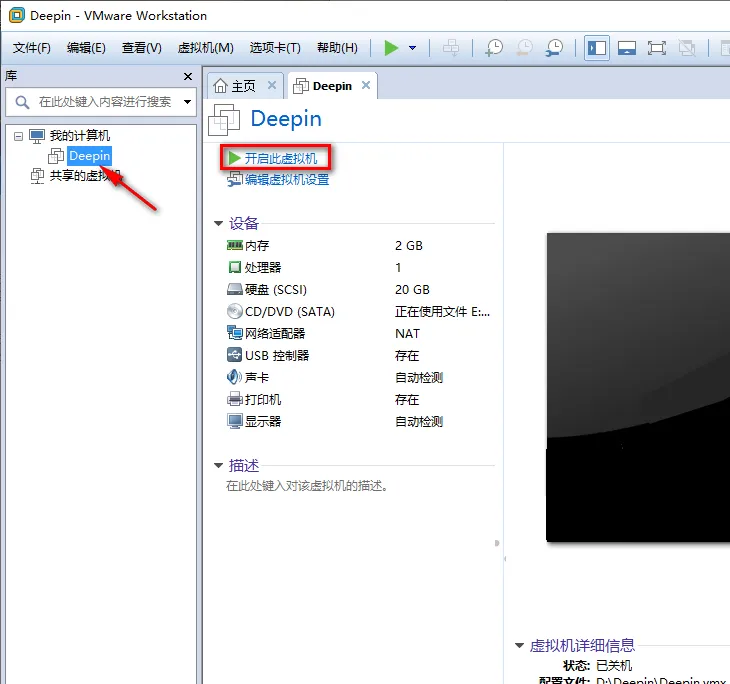The image size is (730, 684).
Task: Collapse the 虚拟机详细信息 section
Action: pyautogui.click(x=519, y=645)
